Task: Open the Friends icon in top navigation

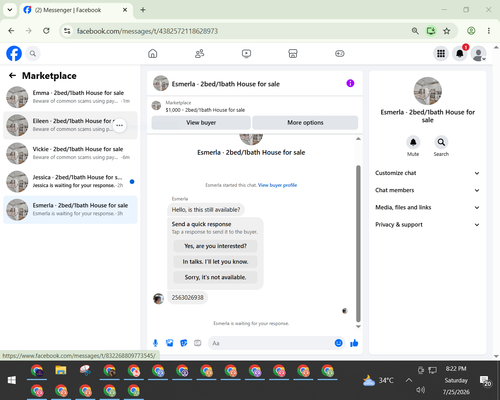Action: click(x=199, y=53)
